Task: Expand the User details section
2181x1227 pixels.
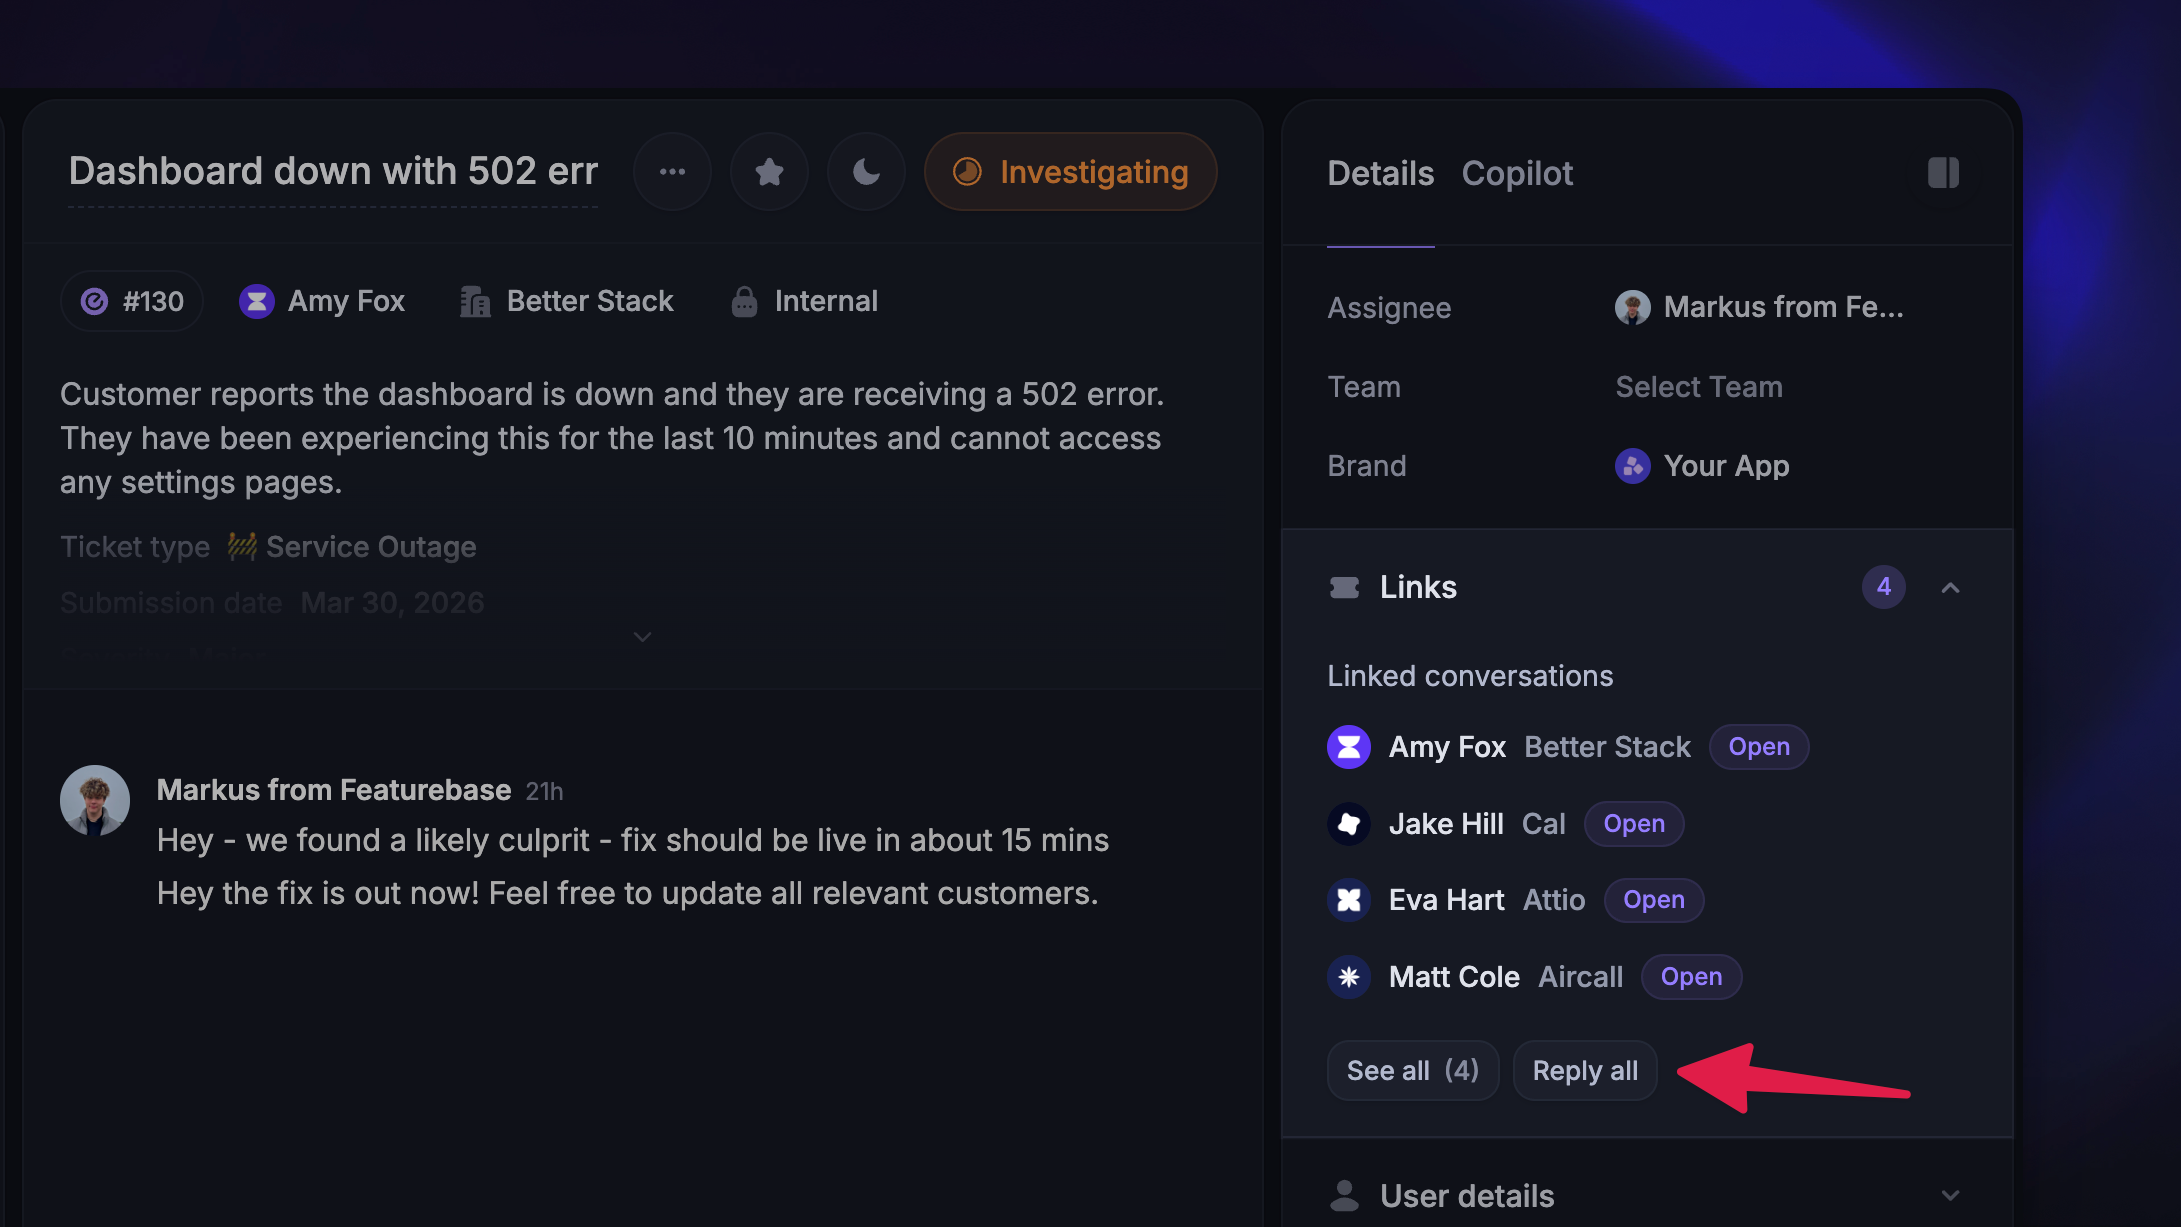Action: point(1950,1196)
